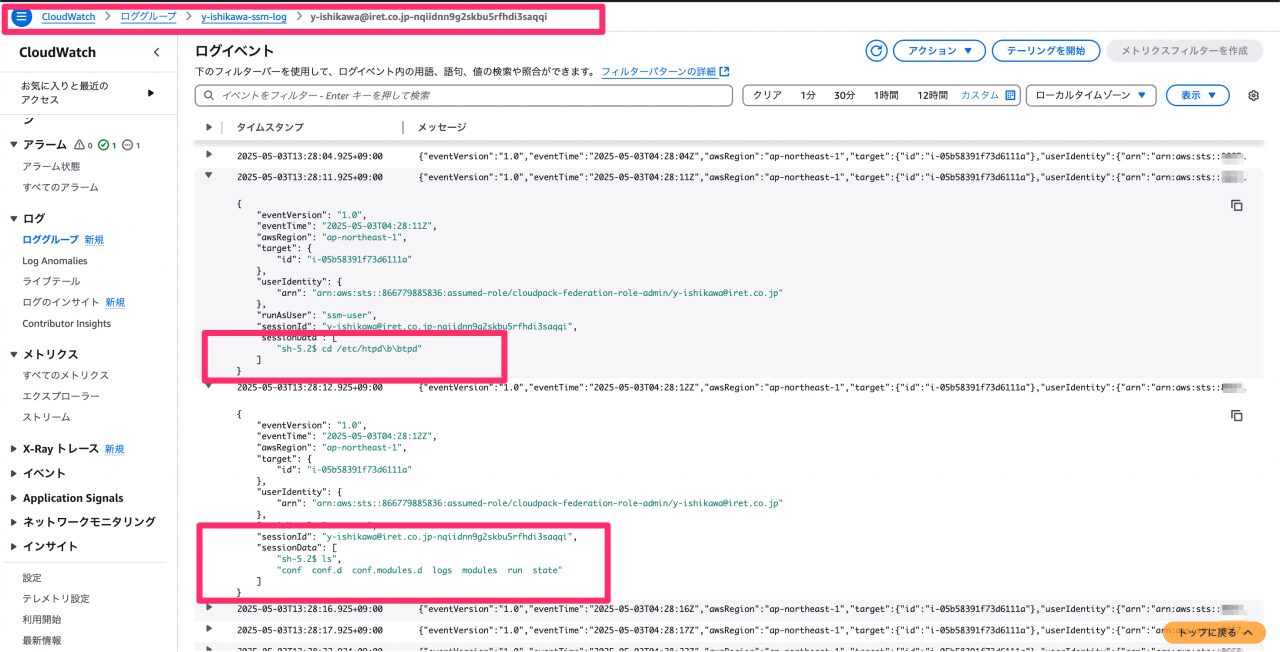This screenshot has width=1280, height=652.
Task: Open テレメトリ設定 in the sidebar
Action: [x=56, y=598]
